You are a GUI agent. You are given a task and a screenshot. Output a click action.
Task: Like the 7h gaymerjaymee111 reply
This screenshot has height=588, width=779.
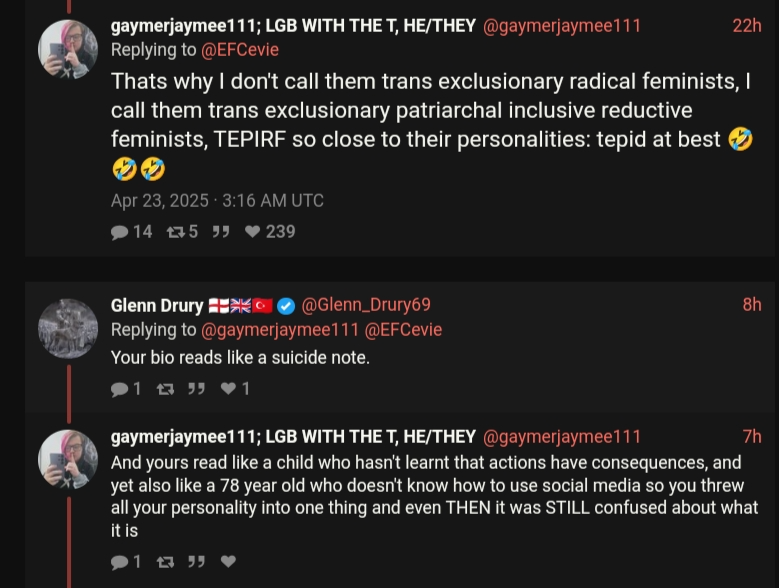(228, 562)
